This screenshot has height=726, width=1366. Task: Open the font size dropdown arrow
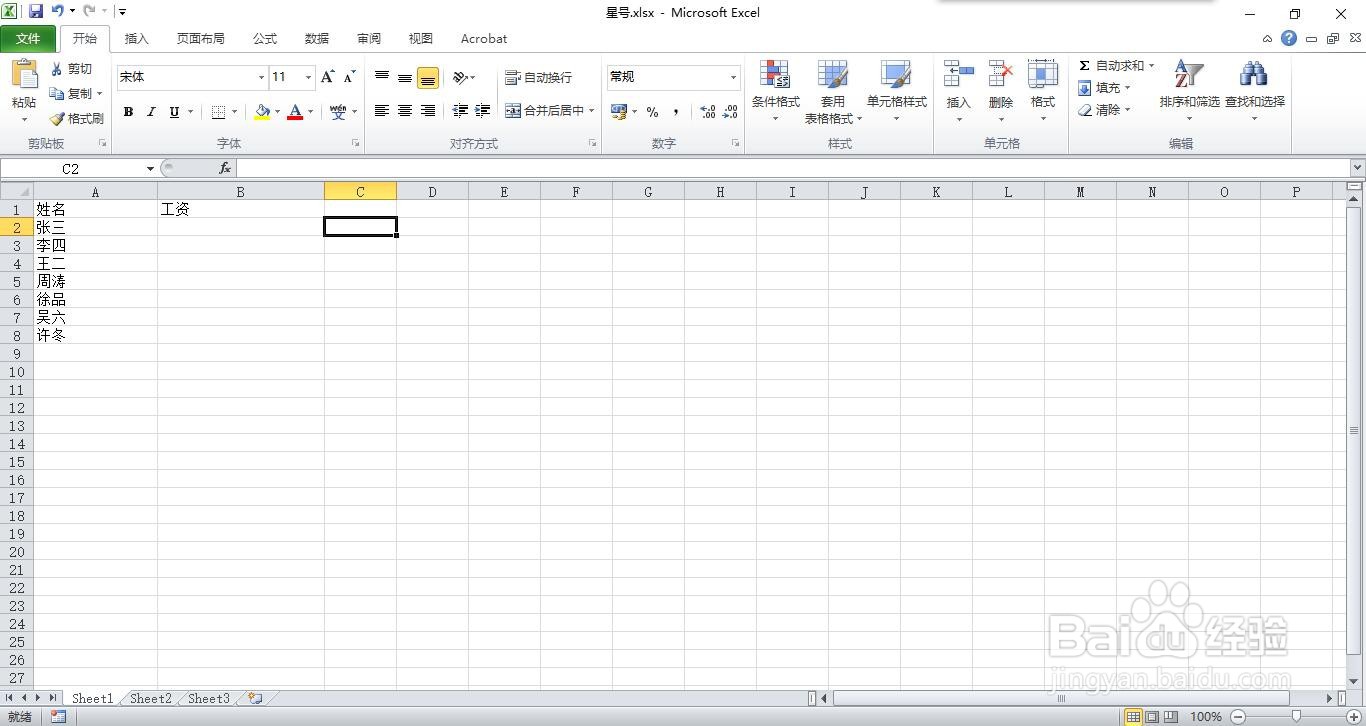(308, 77)
